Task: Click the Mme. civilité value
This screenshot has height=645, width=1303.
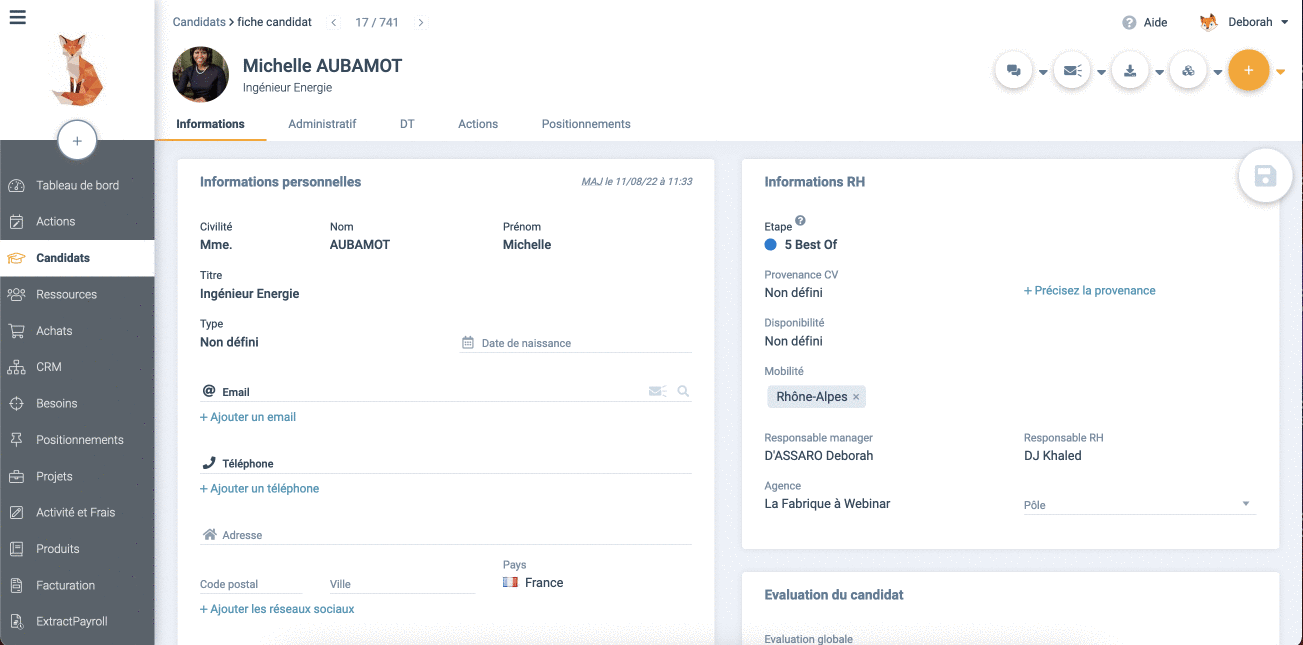Action: click(216, 245)
